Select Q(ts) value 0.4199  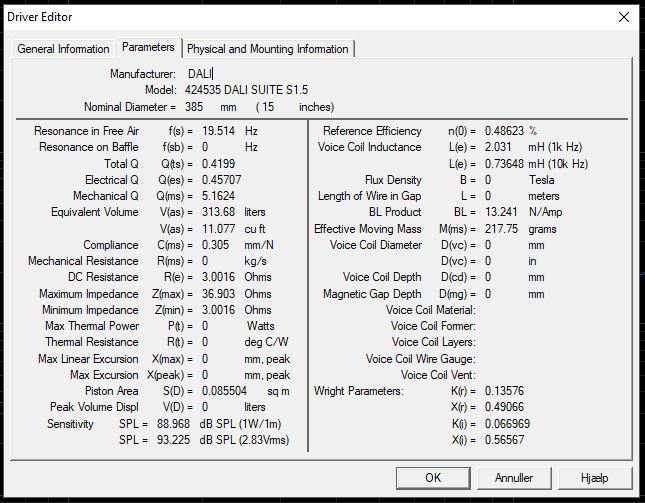pyautogui.click(x=218, y=164)
